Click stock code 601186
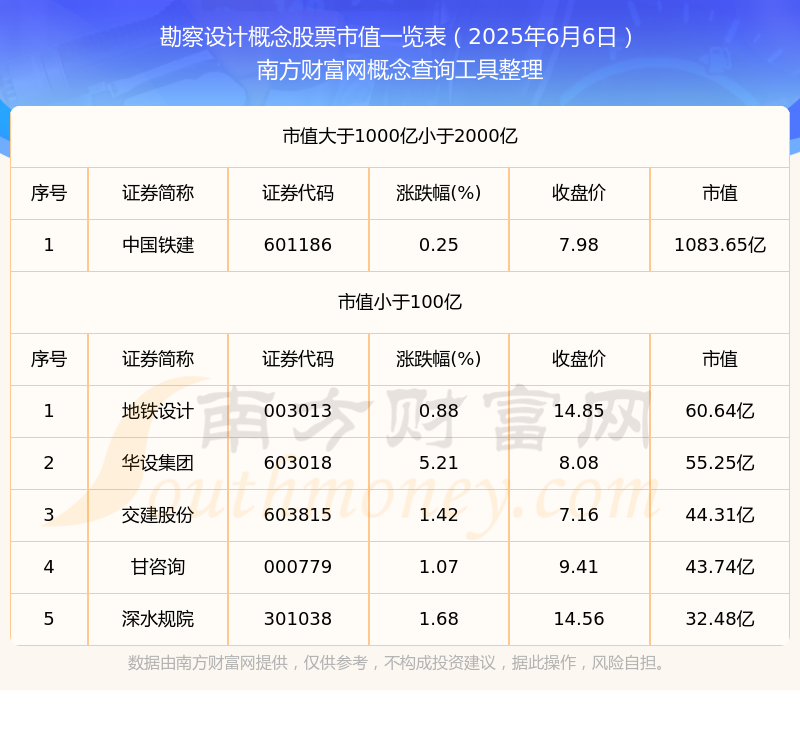The width and height of the screenshot is (800, 740). (298, 245)
